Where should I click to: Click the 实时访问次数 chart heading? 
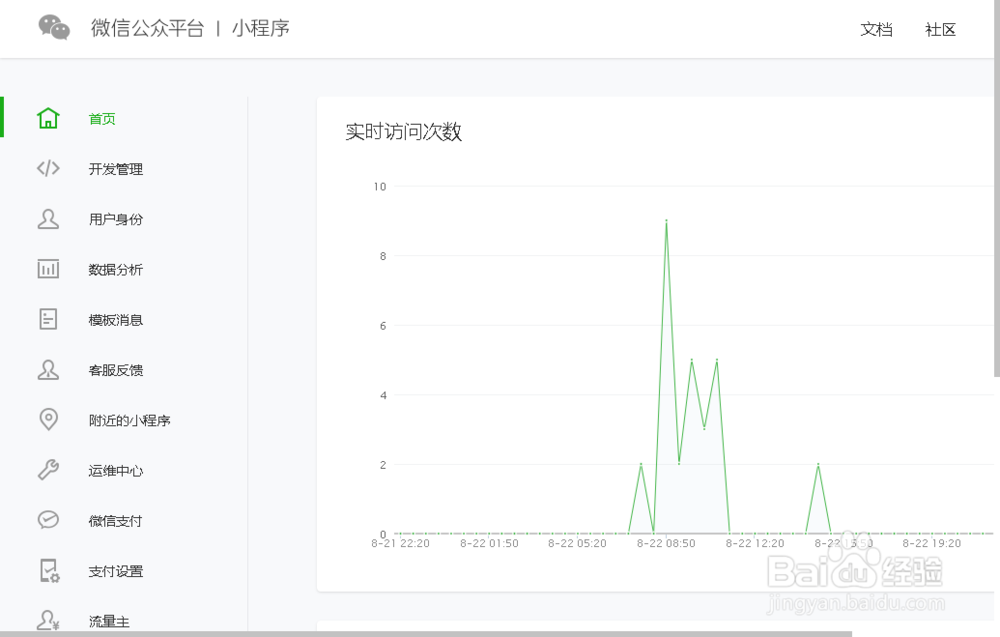404,131
